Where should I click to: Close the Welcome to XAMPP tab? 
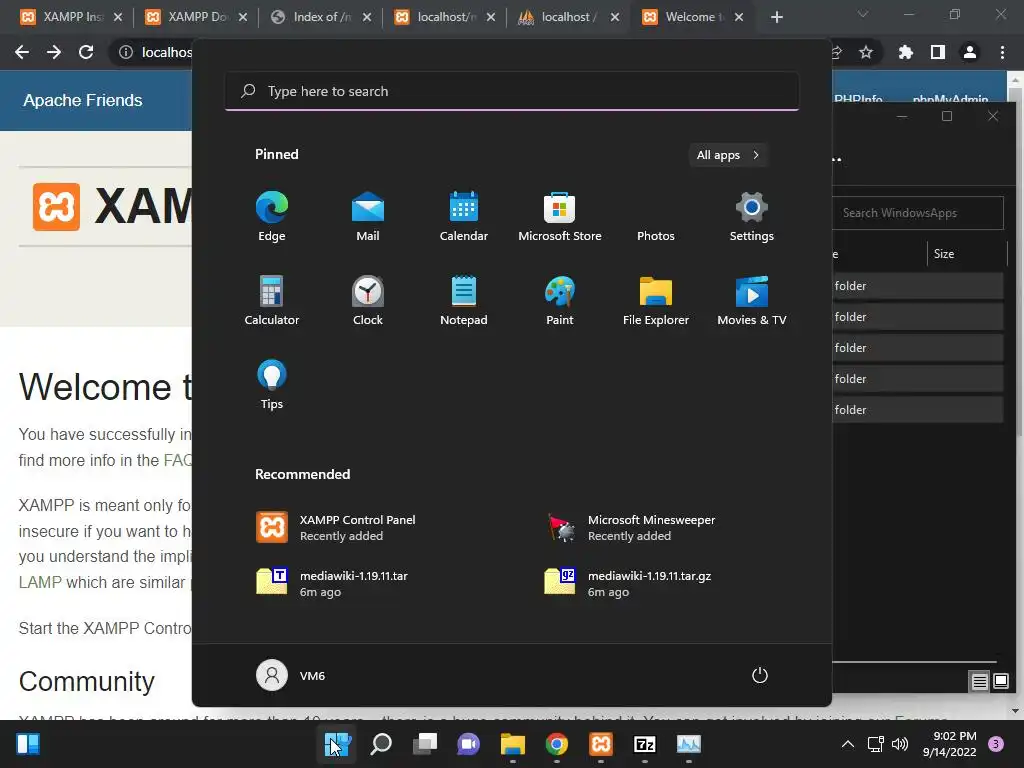point(739,18)
